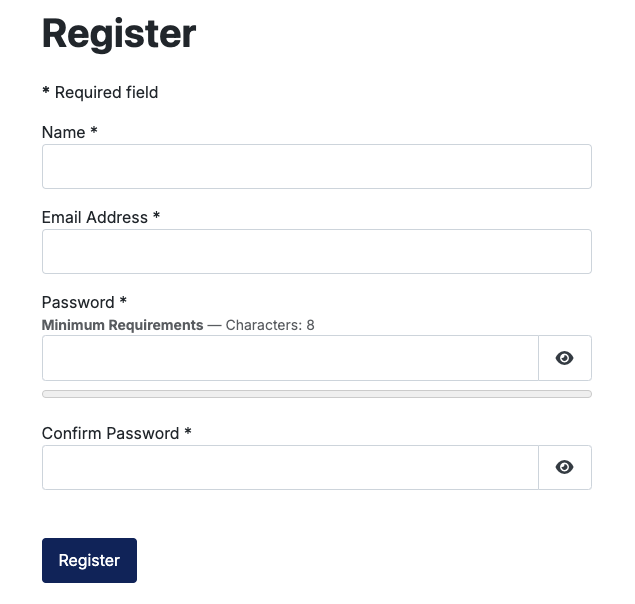
Task: Focus the Confirm Password text box
Action: click(x=290, y=467)
